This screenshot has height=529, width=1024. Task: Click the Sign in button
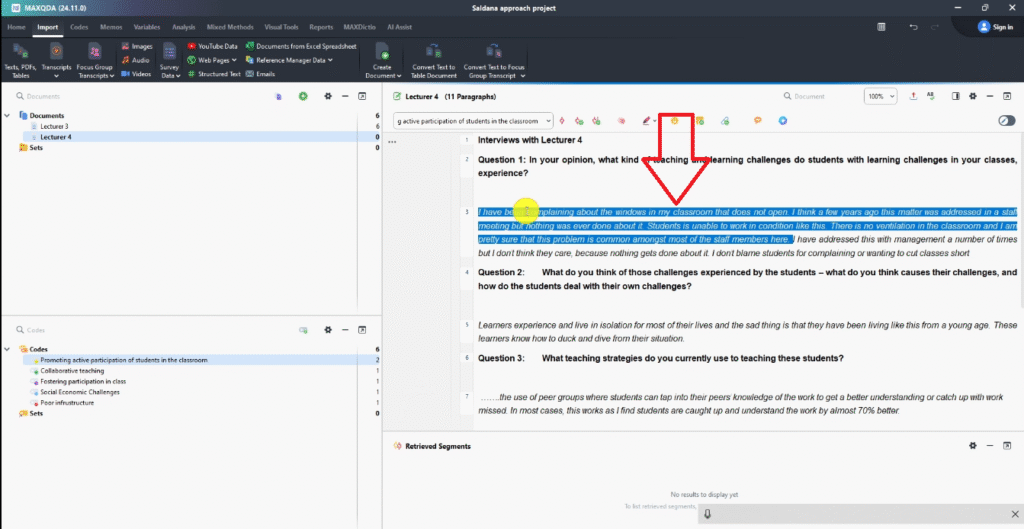point(996,27)
